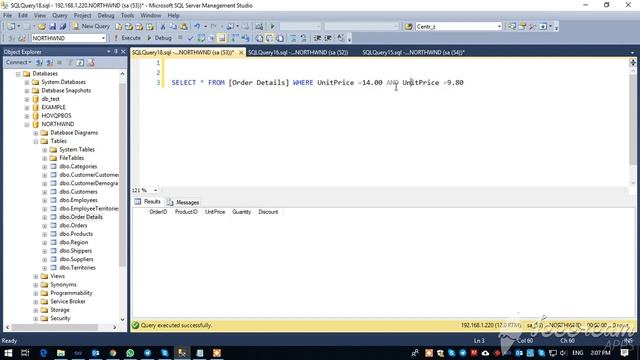The height and width of the screenshot is (360, 640).
Task: Open the editor zoom level dropdown
Action: pyautogui.click(x=156, y=191)
